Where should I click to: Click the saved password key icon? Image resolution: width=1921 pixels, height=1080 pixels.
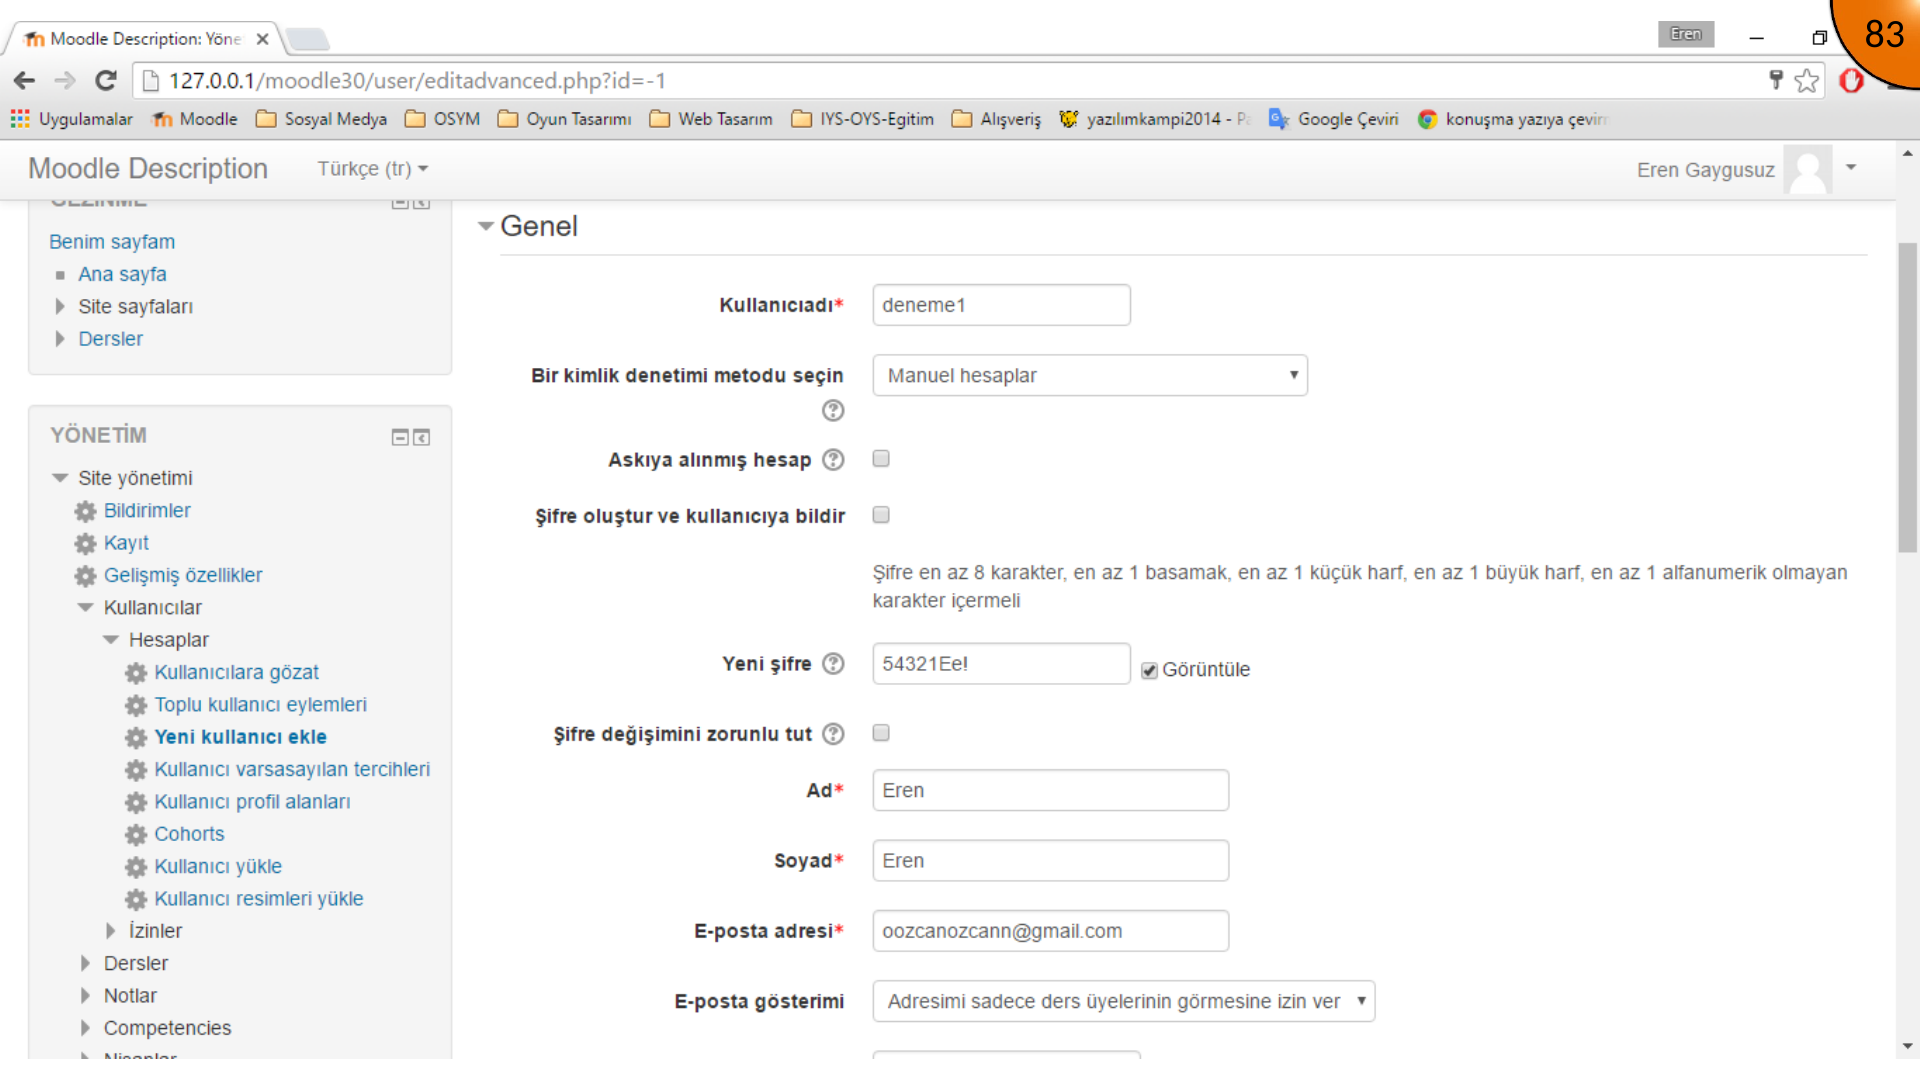click(x=1776, y=80)
